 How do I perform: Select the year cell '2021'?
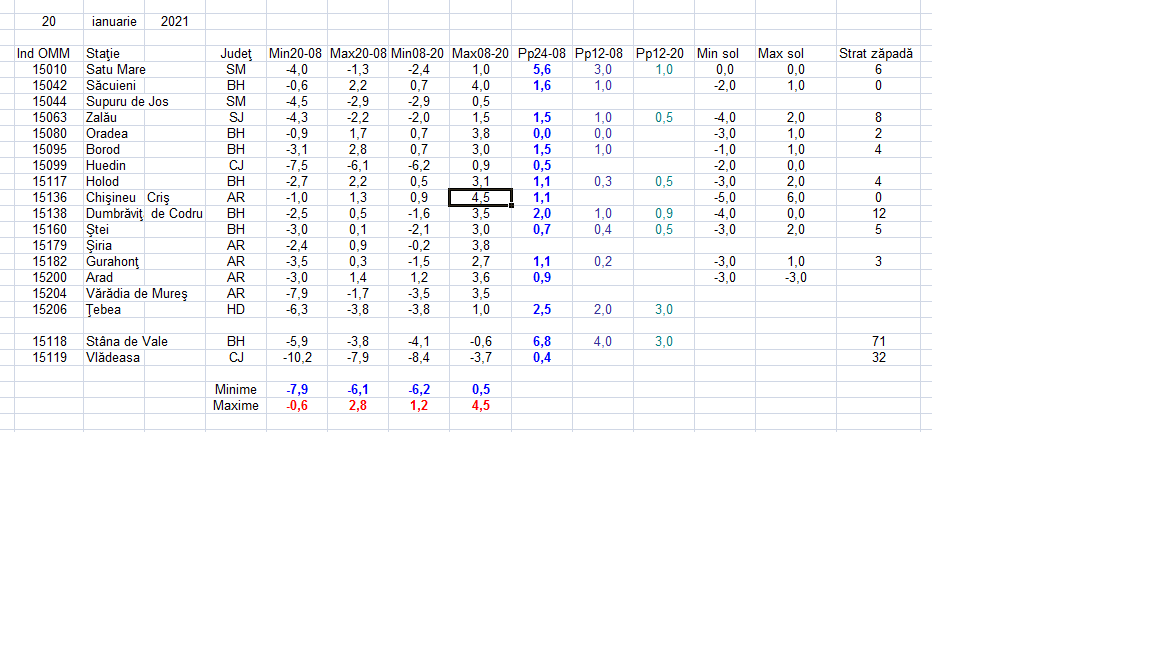(175, 22)
